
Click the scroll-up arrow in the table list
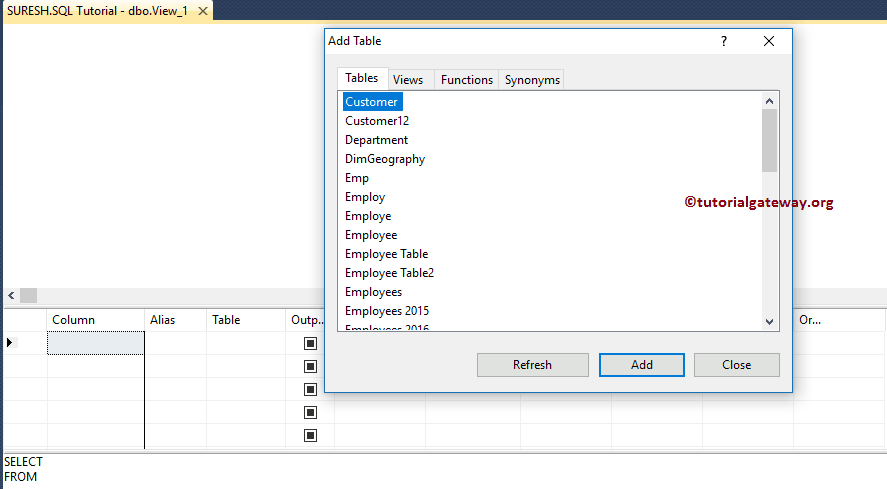click(769, 101)
